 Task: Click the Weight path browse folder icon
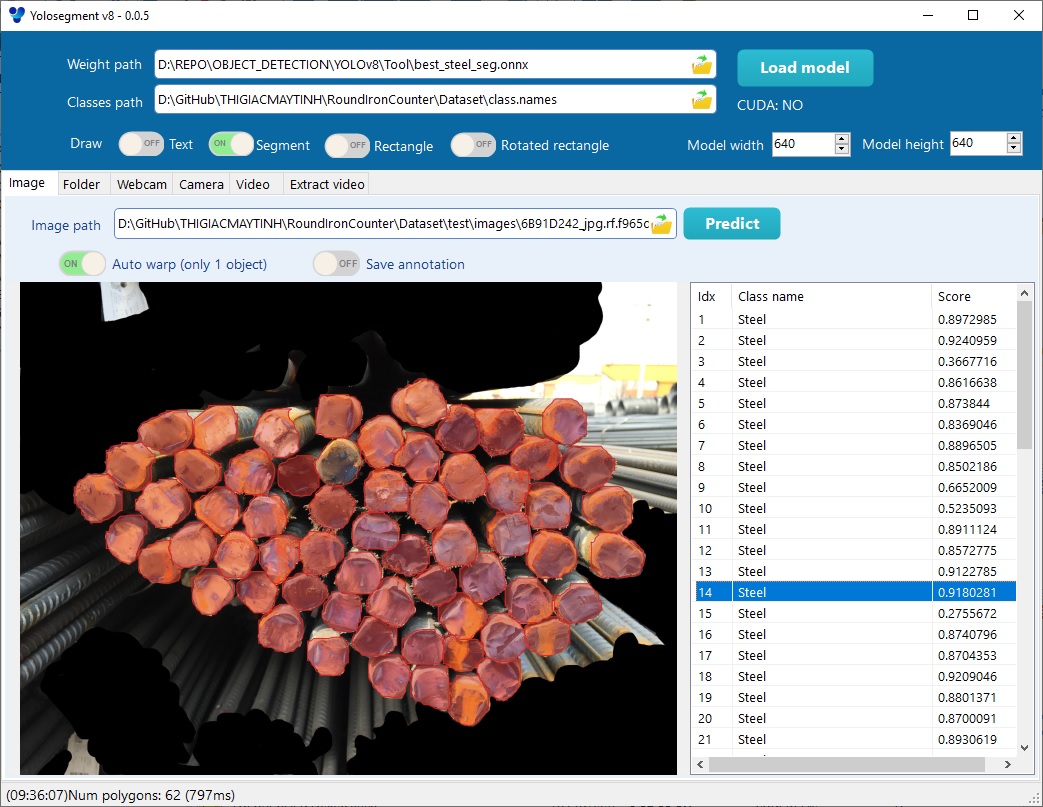click(702, 65)
